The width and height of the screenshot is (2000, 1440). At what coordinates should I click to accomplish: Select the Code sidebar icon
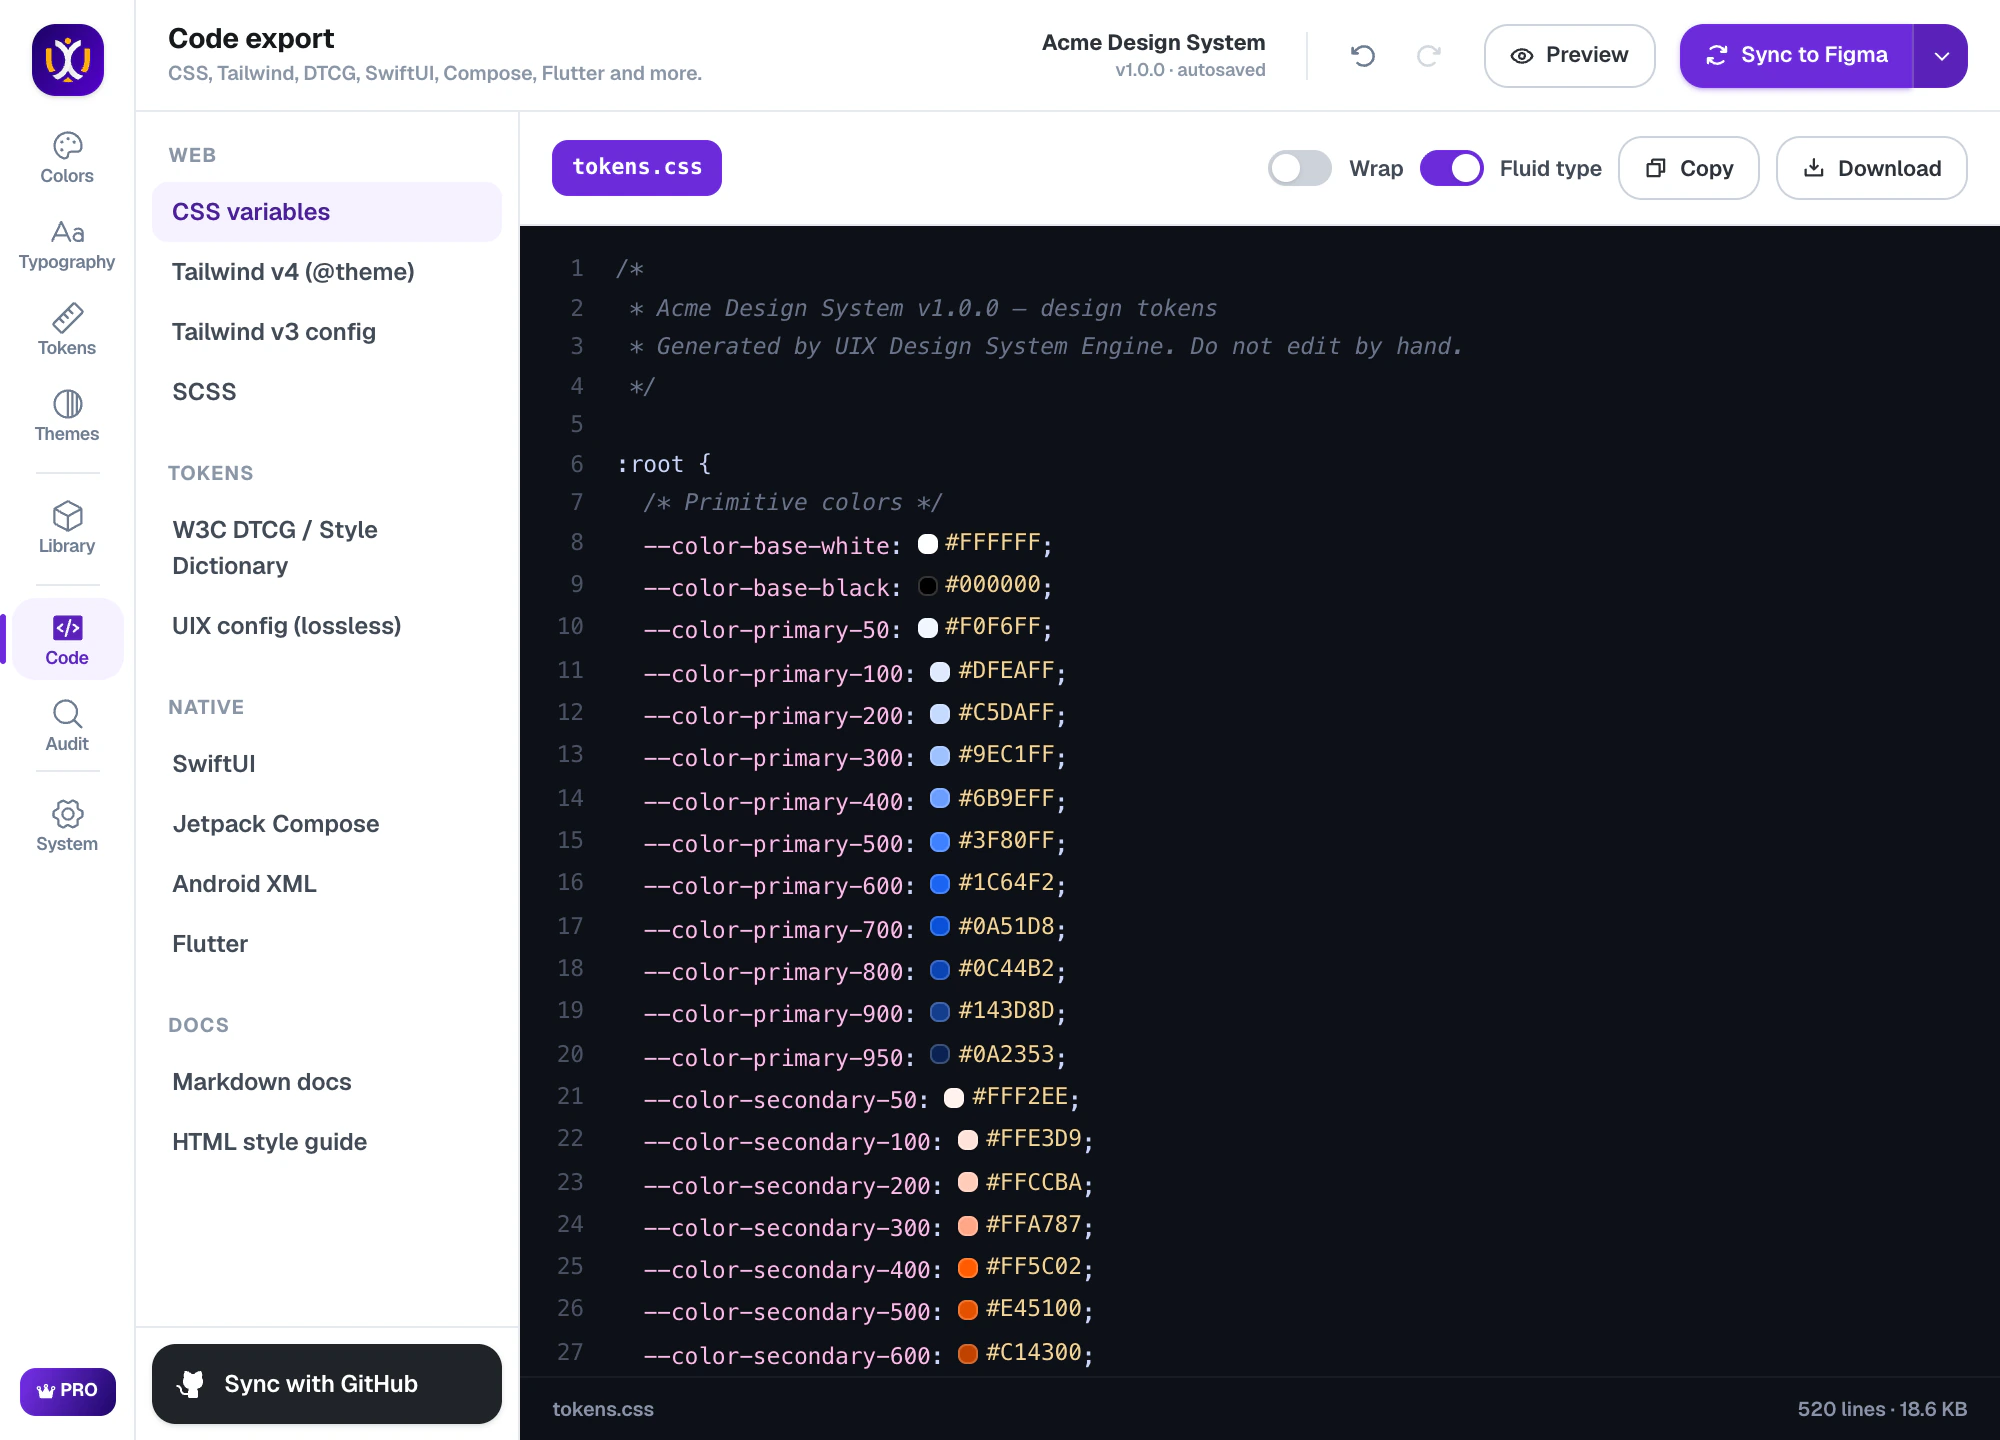coord(67,640)
